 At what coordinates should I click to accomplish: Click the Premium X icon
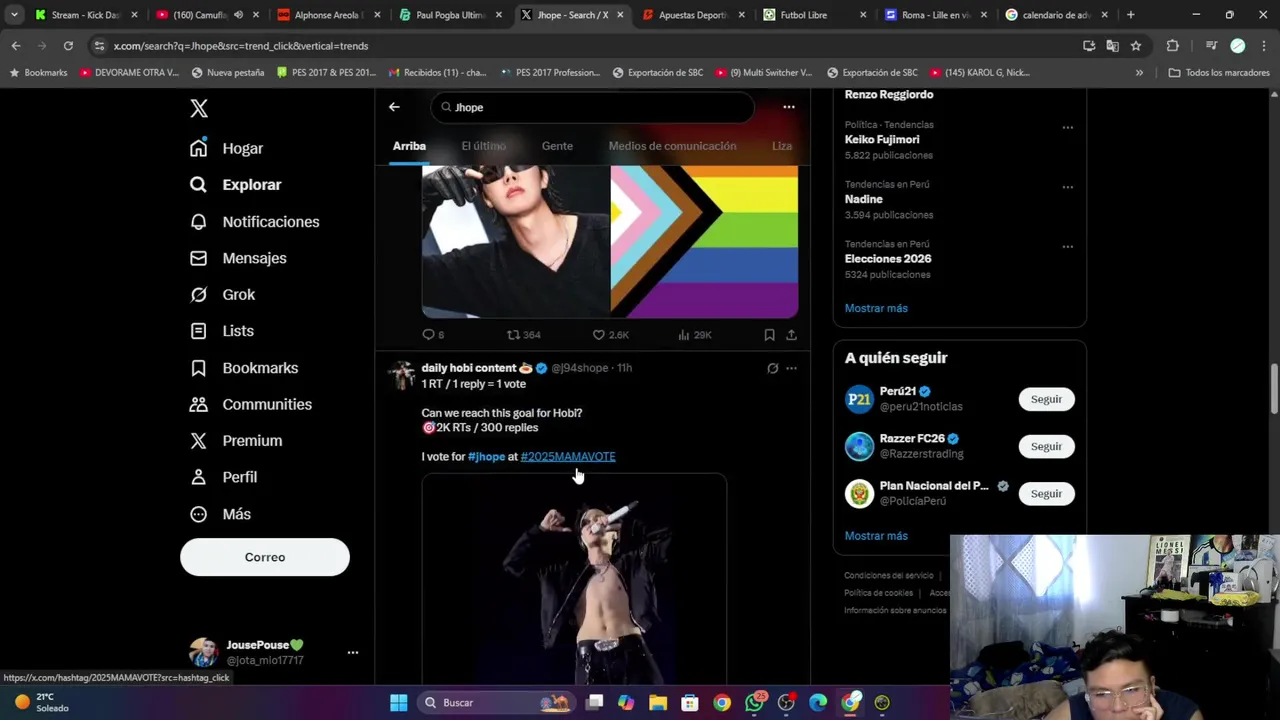[199, 441]
